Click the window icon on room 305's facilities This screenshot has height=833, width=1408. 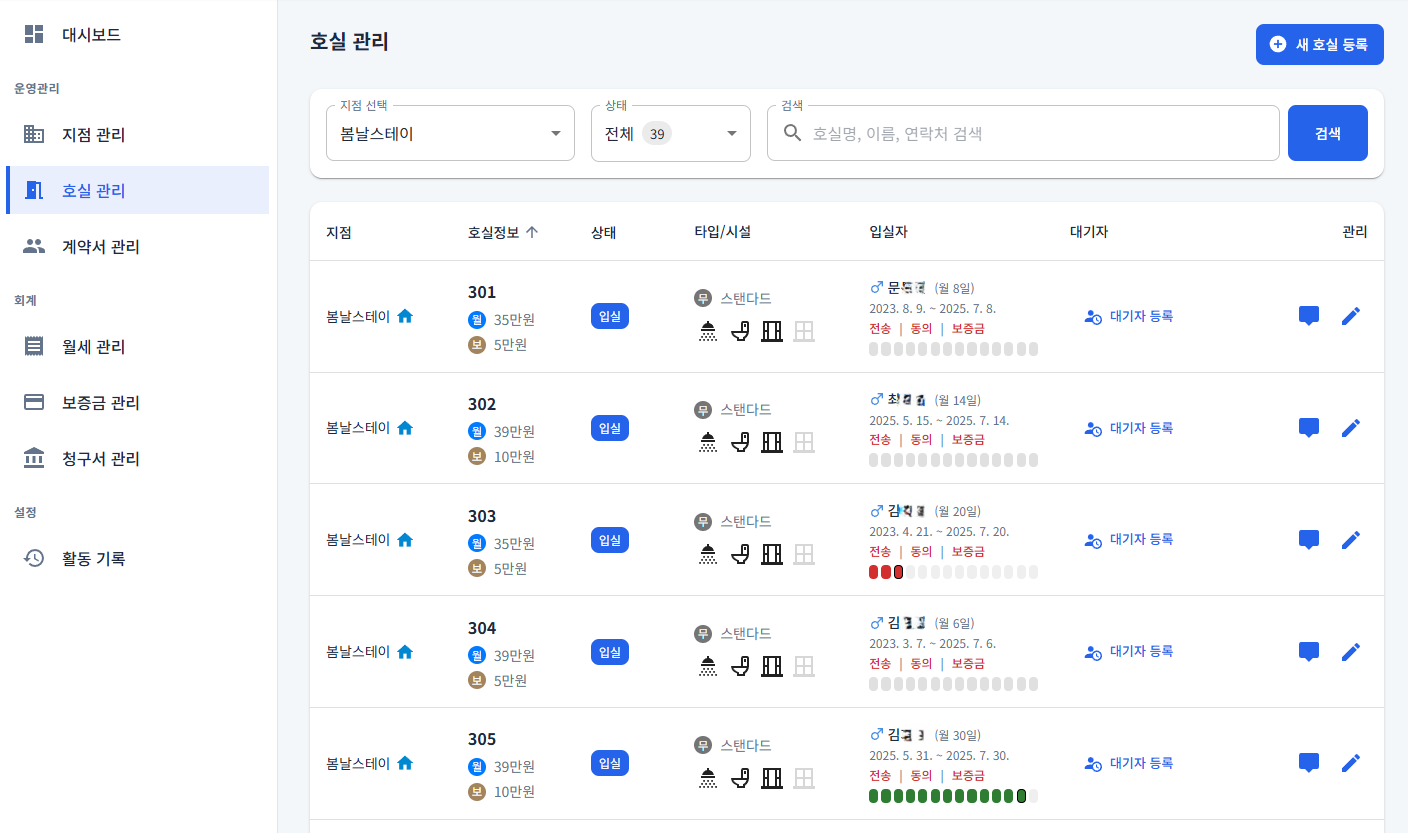coord(804,777)
